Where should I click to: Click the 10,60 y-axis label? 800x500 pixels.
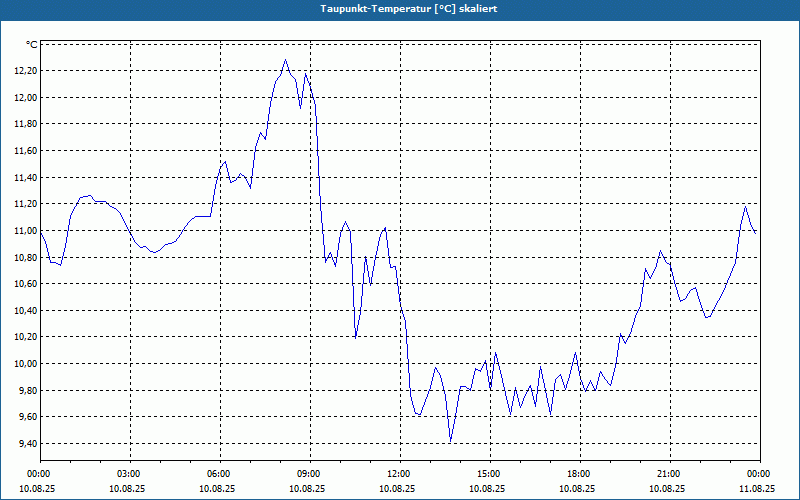[x=26, y=284]
